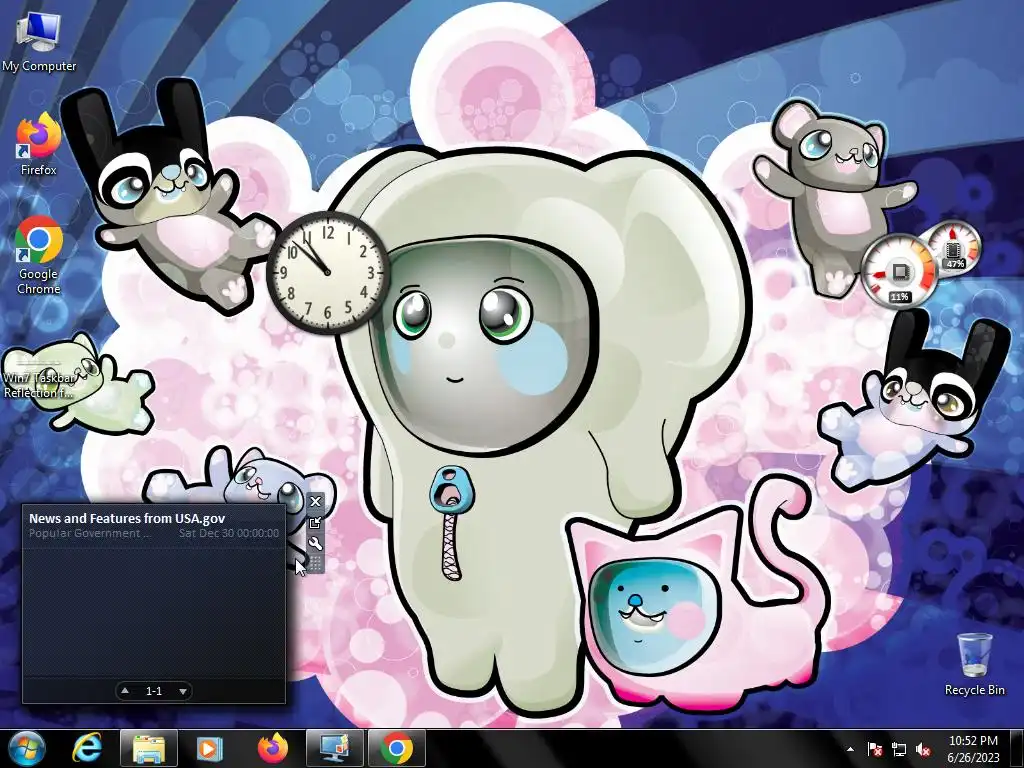Launch Internet Explorer from the taskbar
Screen dimensions: 1024x768
87,748
